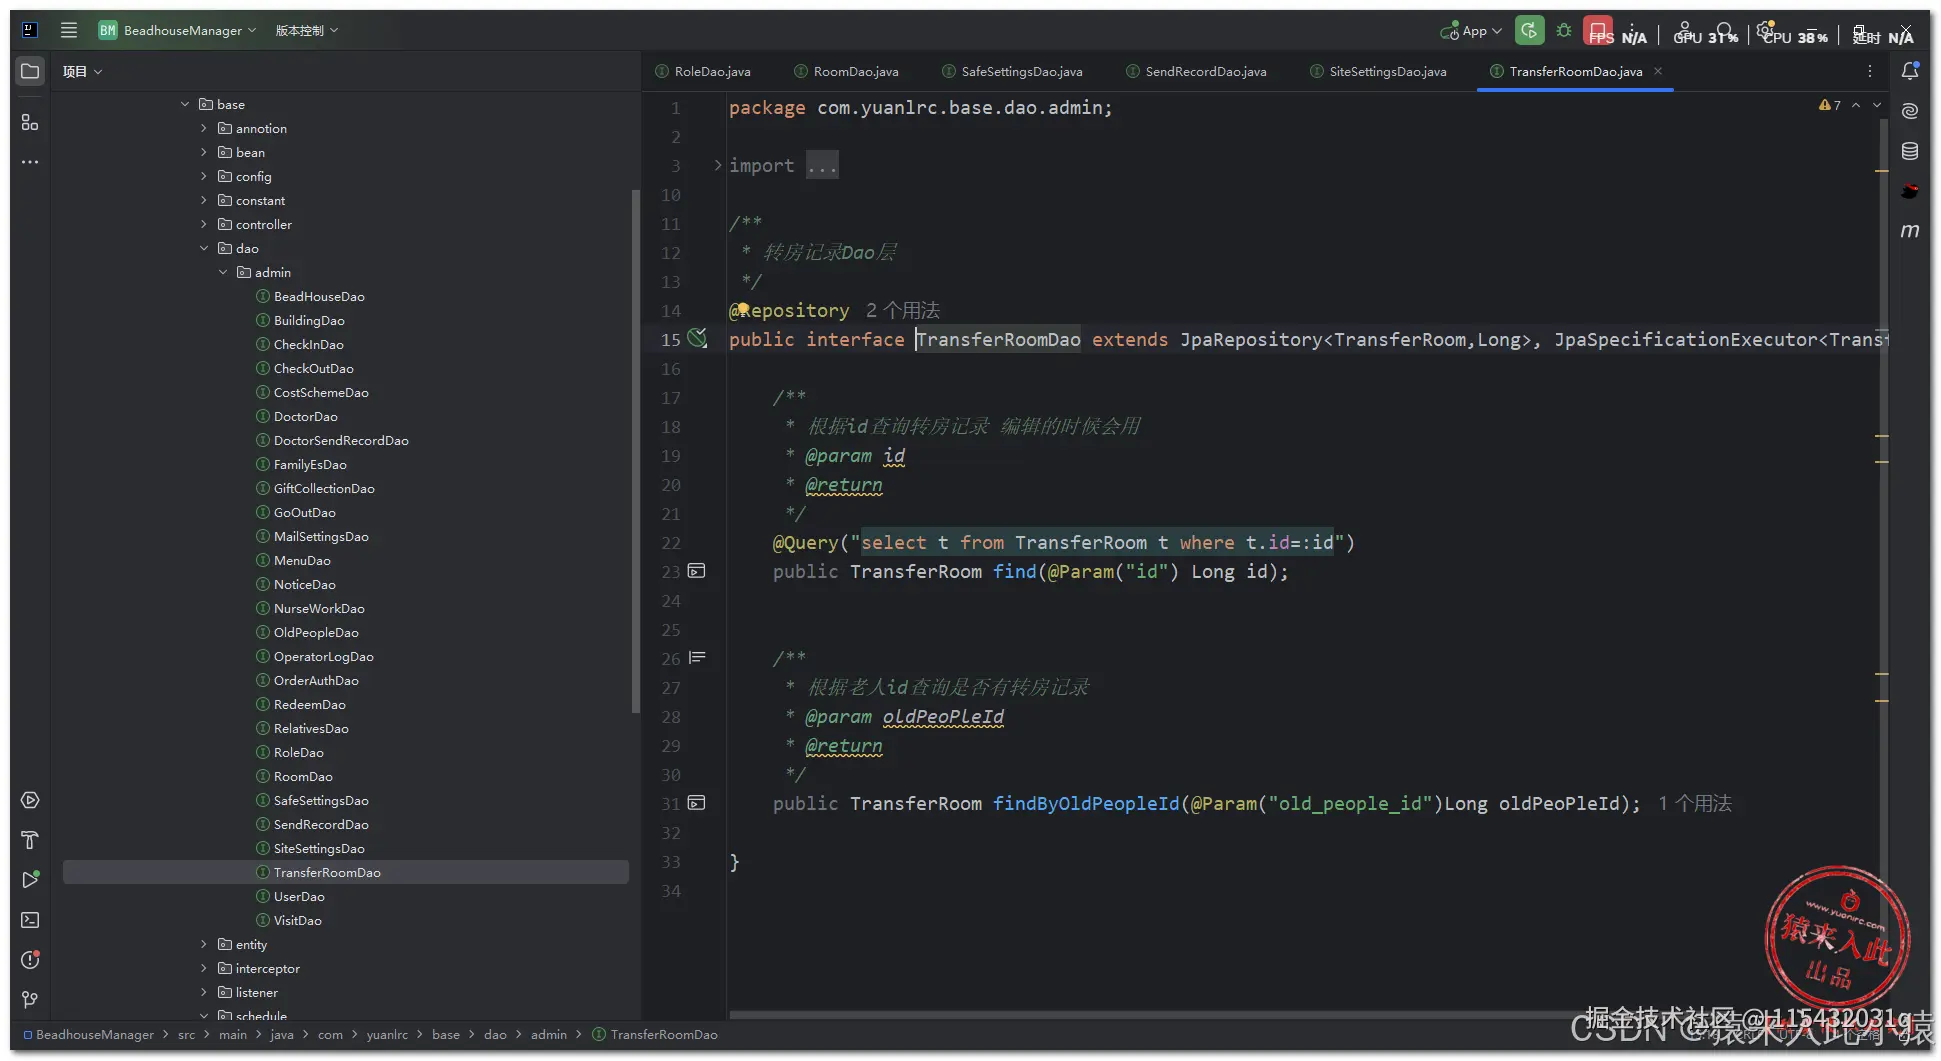Go to previous highlighted problem arrow

click(1856, 105)
